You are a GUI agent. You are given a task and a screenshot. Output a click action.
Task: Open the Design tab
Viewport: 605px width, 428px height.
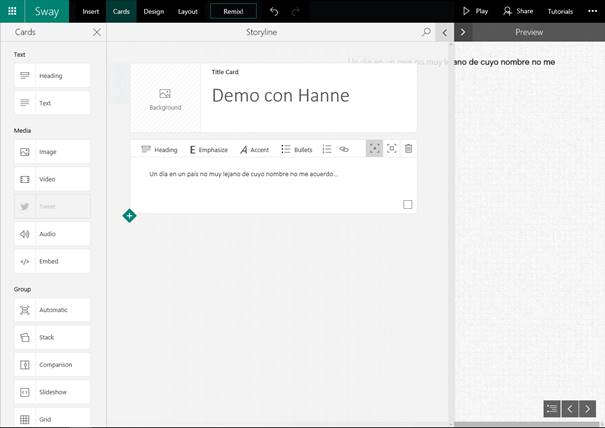point(154,11)
